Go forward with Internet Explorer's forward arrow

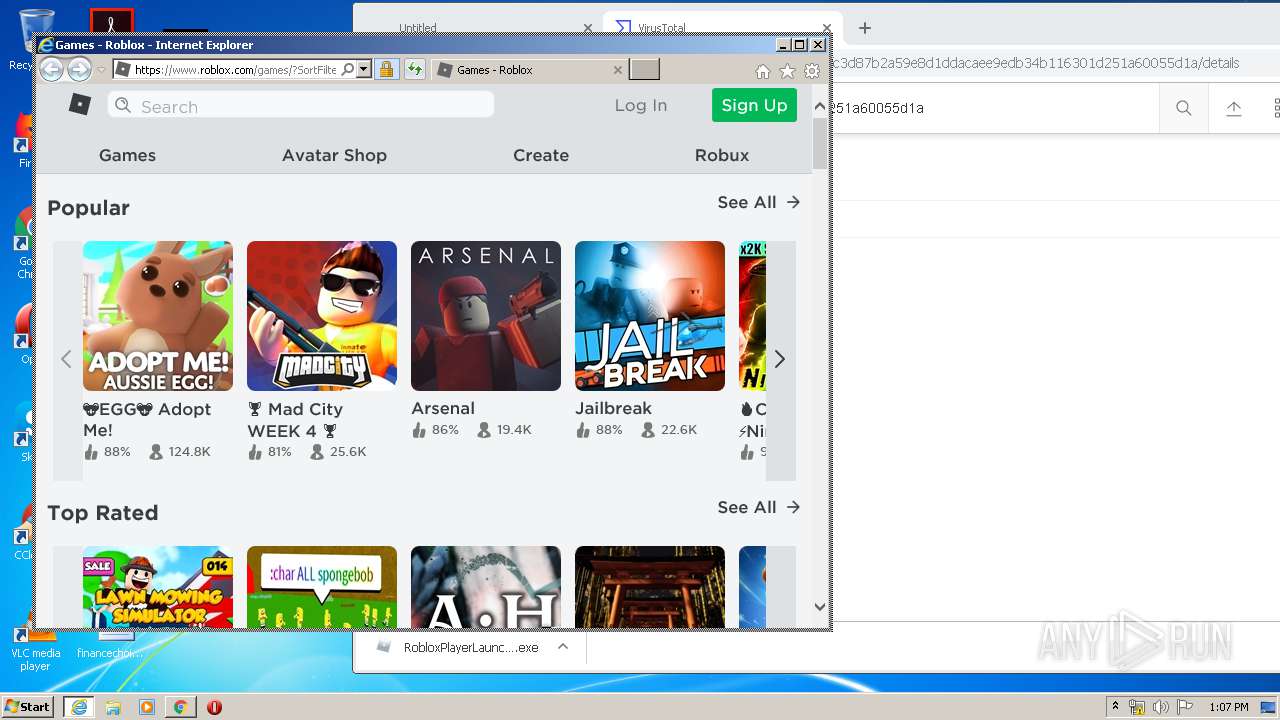(79, 69)
